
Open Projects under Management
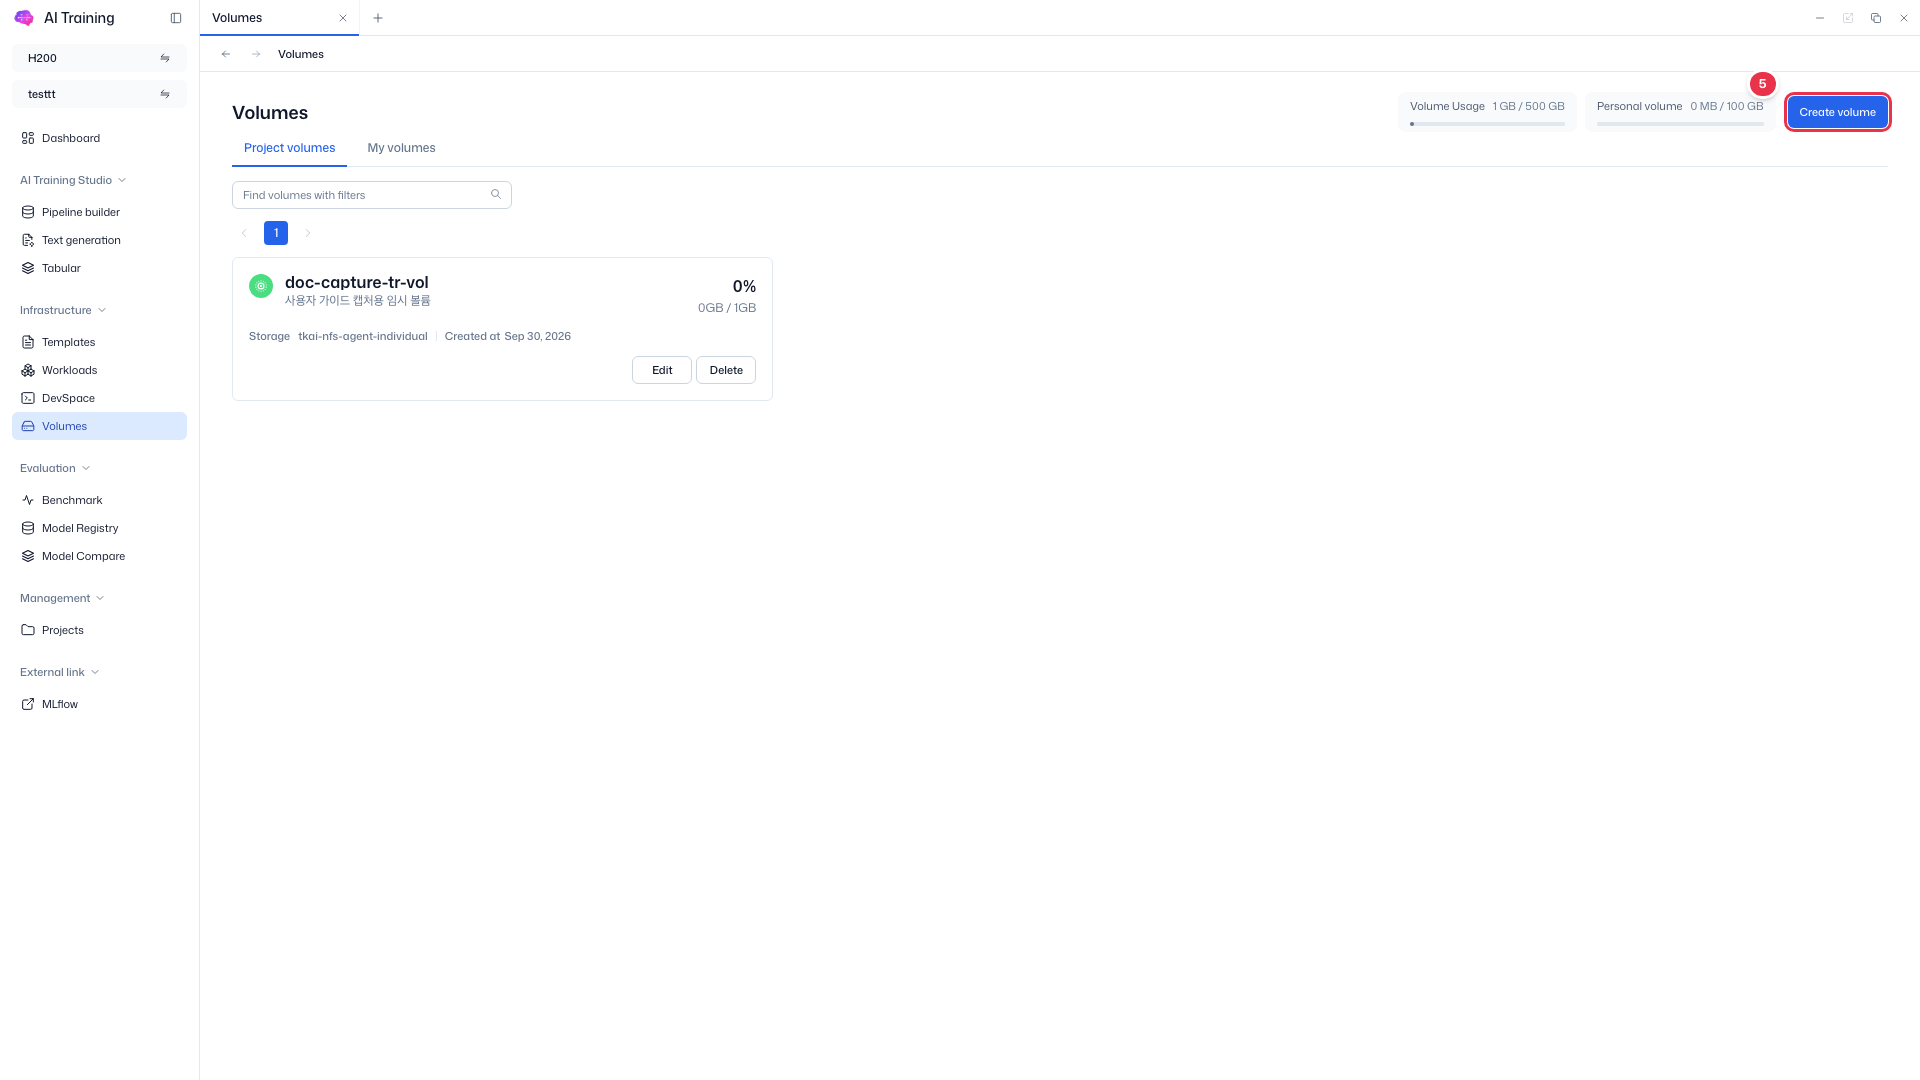[99, 630]
